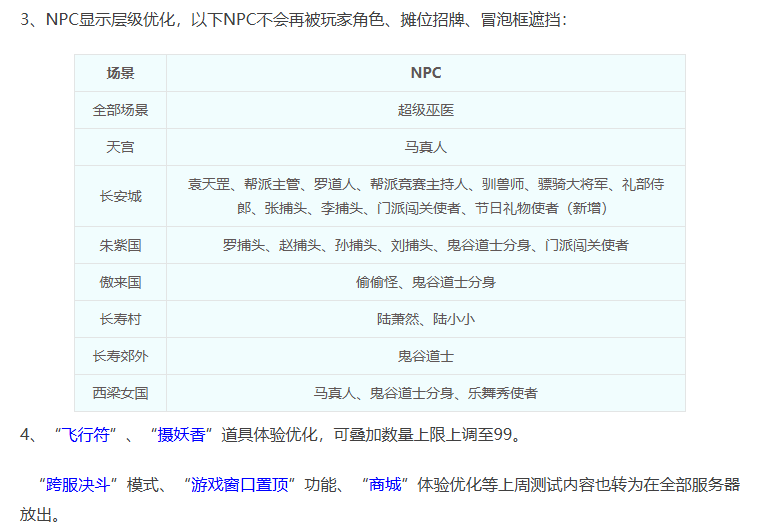
Task: Select 鬼谷道士 in the 长寿郊外 row
Action: click(x=426, y=356)
